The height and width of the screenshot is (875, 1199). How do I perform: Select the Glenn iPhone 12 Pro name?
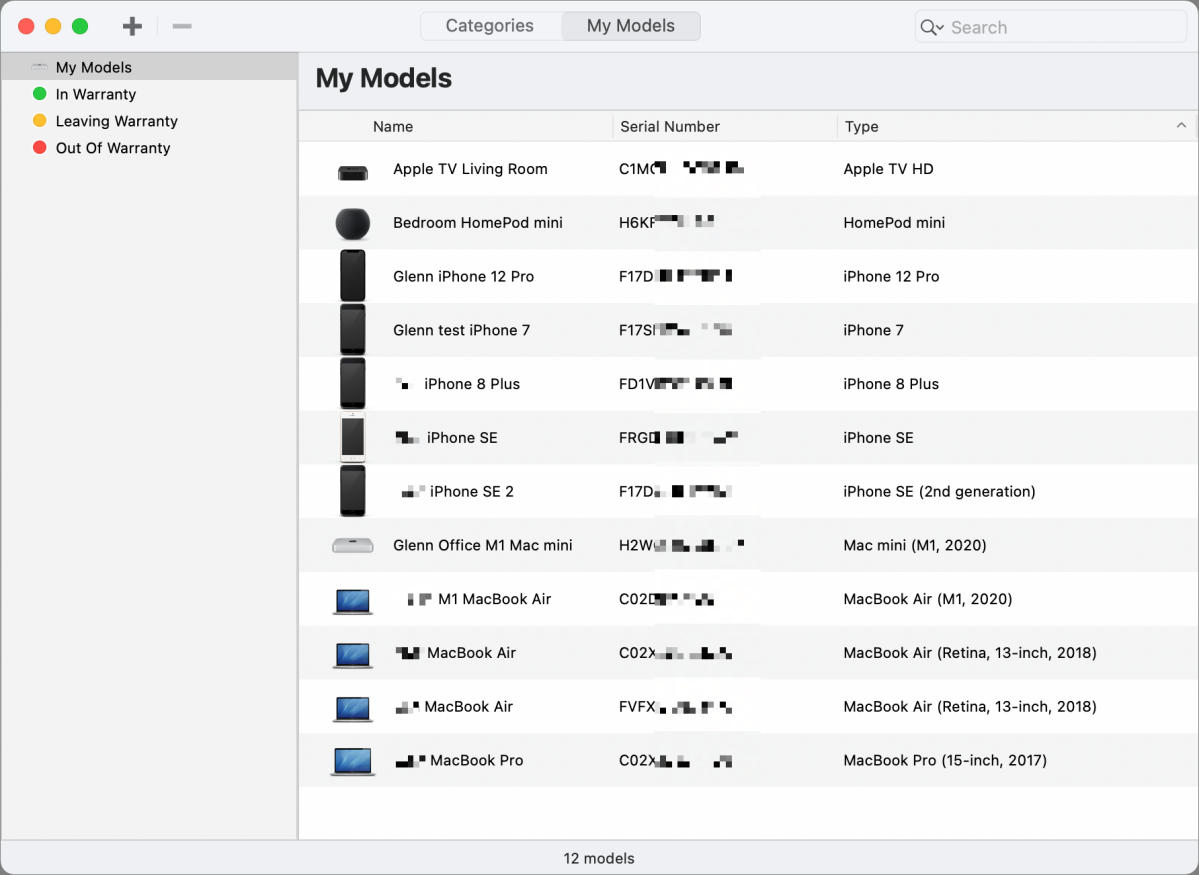(x=463, y=276)
